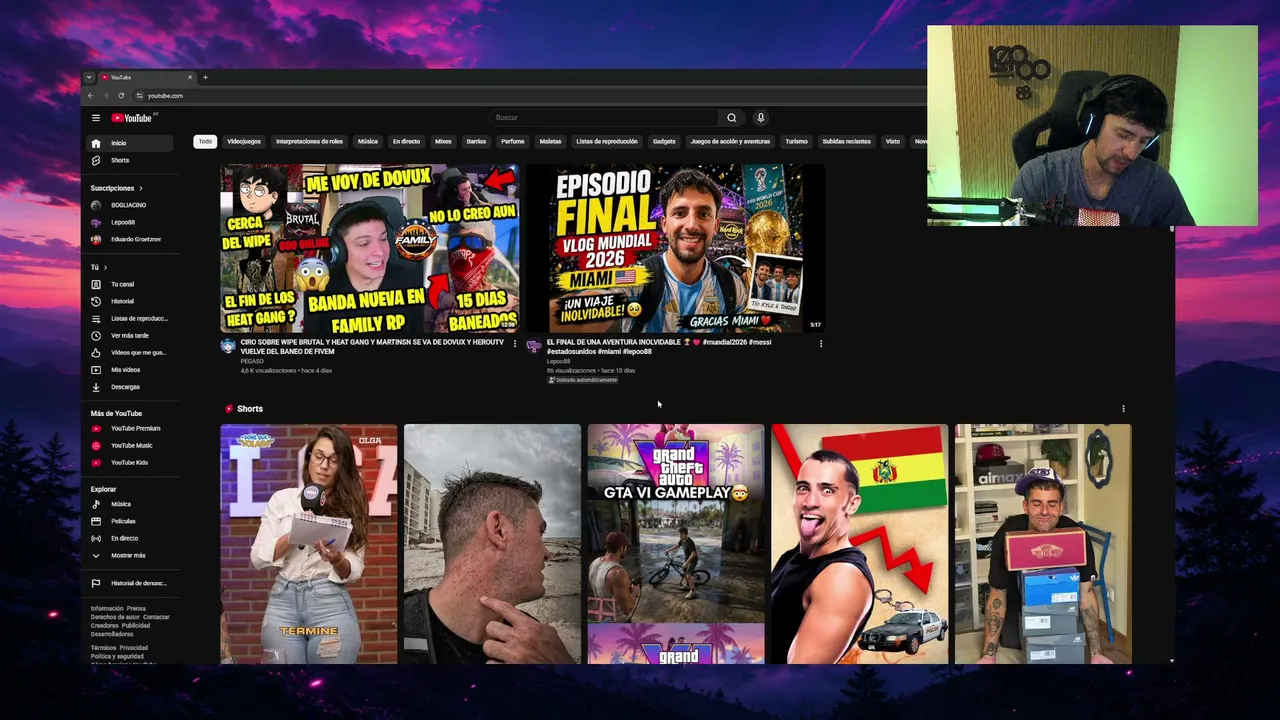Select the Gadgets filter chip

664,141
